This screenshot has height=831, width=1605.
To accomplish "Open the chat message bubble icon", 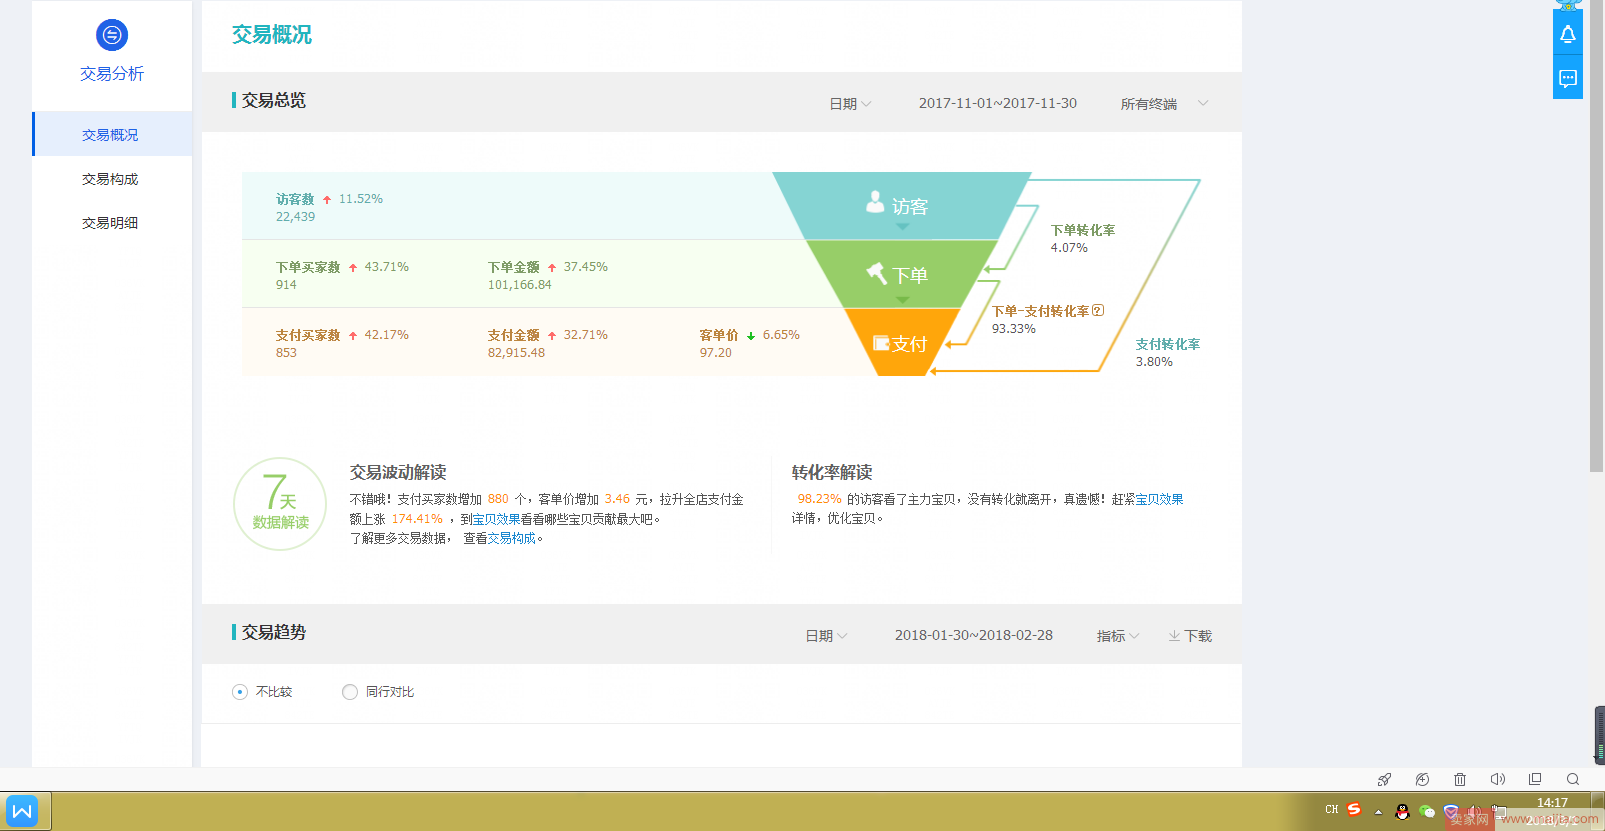I will pos(1568,78).
